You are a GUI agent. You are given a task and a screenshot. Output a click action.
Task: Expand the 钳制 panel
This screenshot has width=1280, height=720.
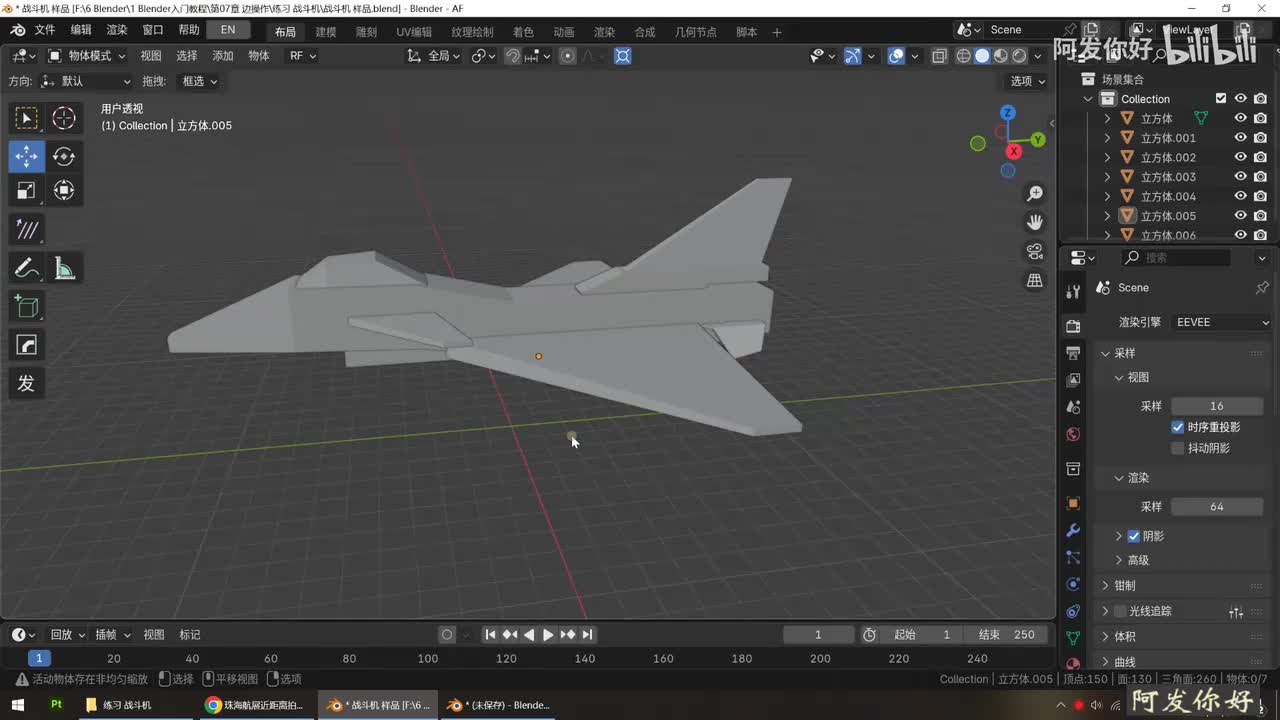coord(1182,585)
